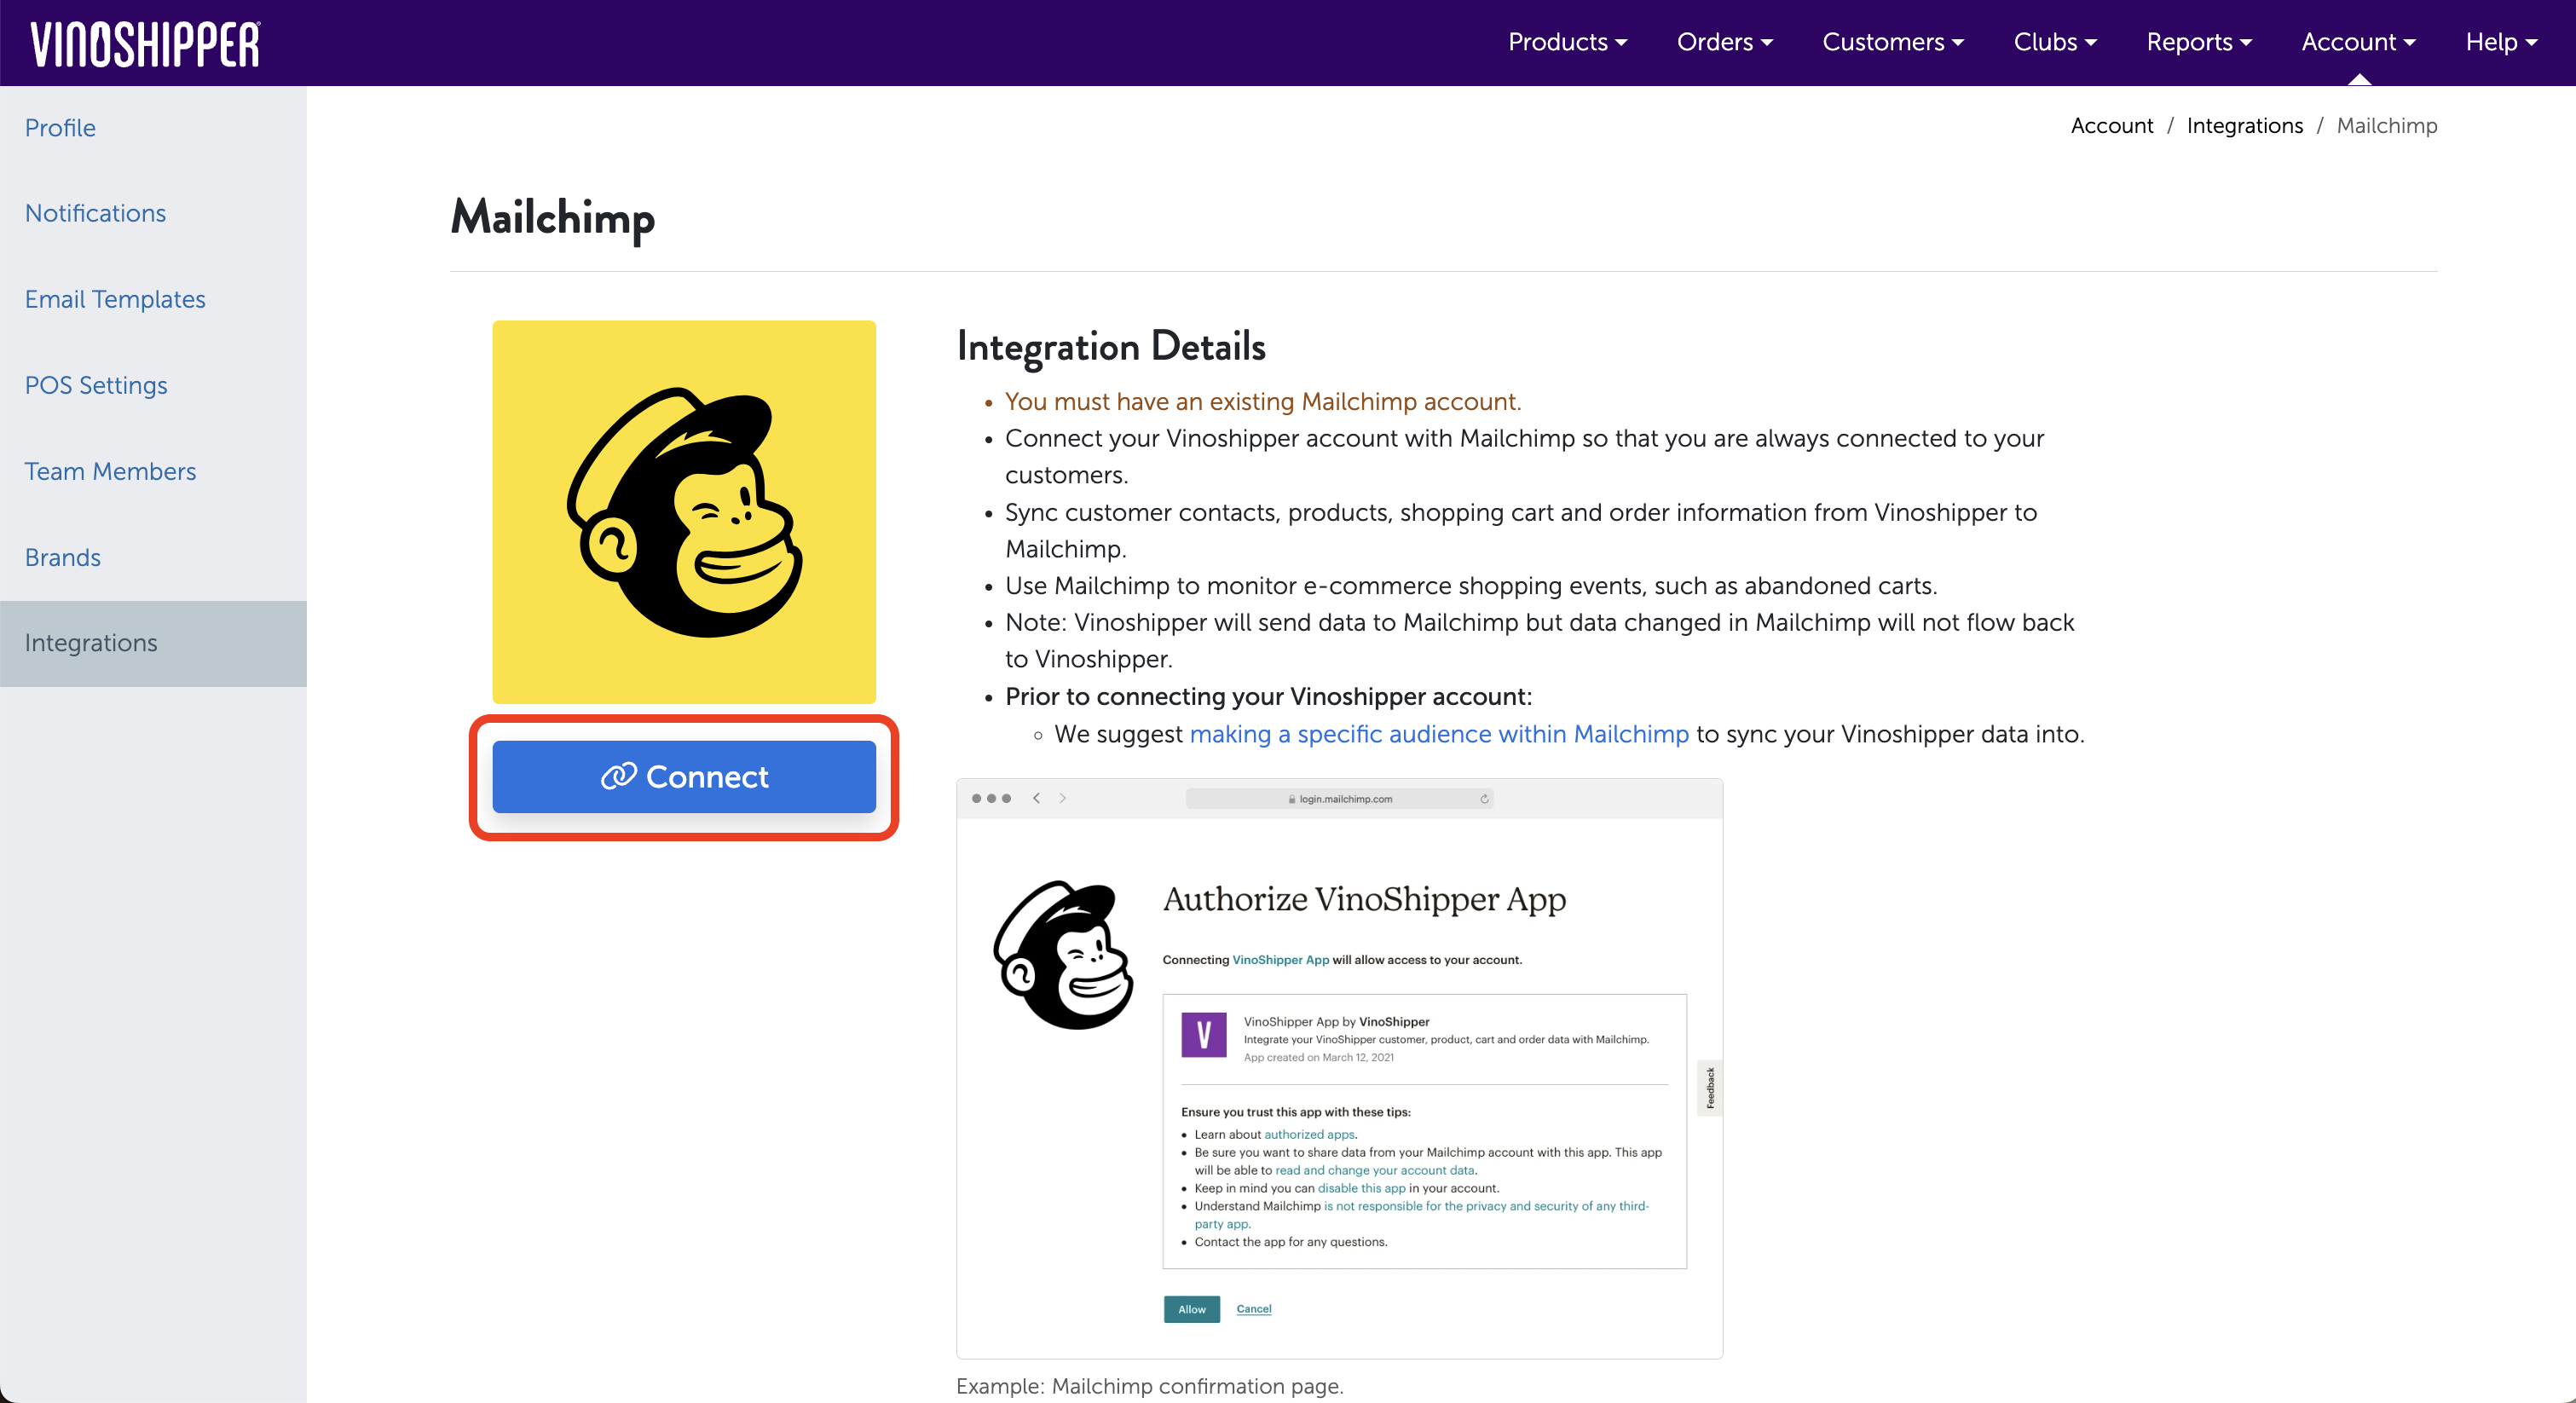Open the Brands section
Viewport: 2576px width, 1403px height.
63,557
